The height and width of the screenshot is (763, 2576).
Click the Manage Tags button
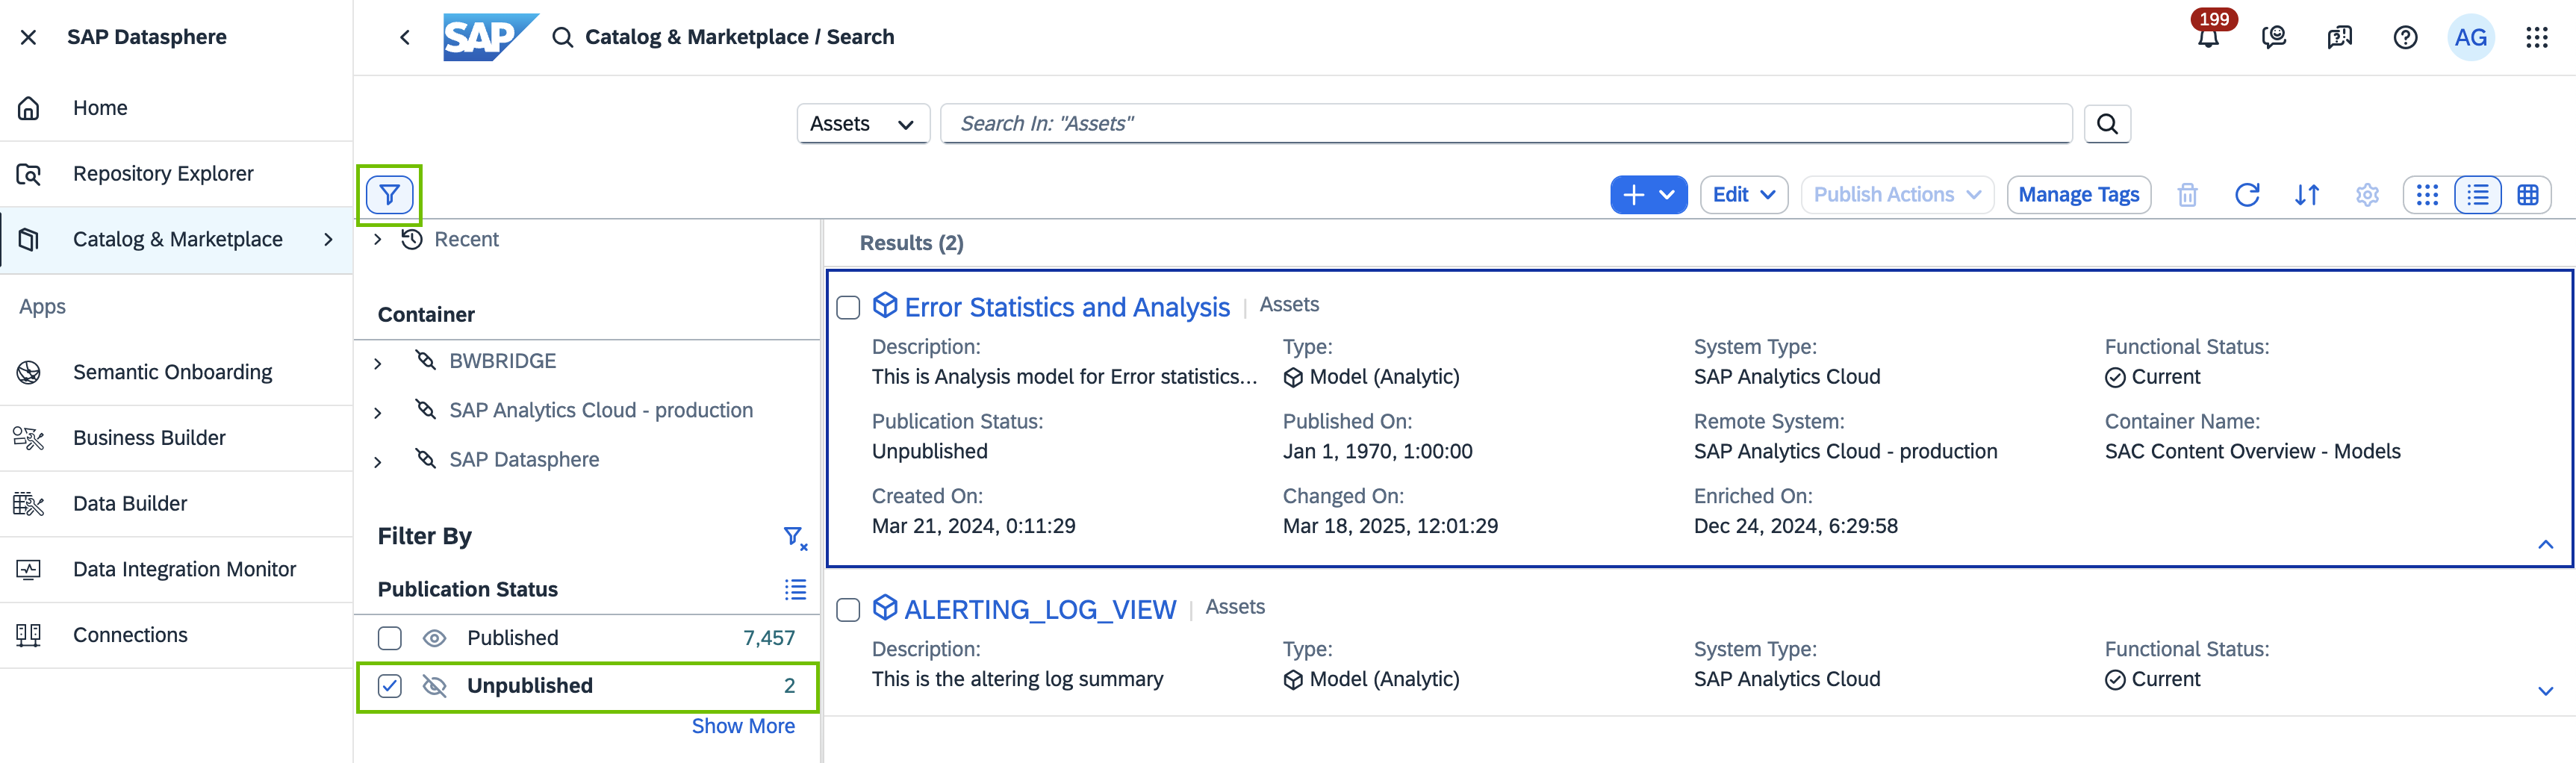(x=2078, y=195)
